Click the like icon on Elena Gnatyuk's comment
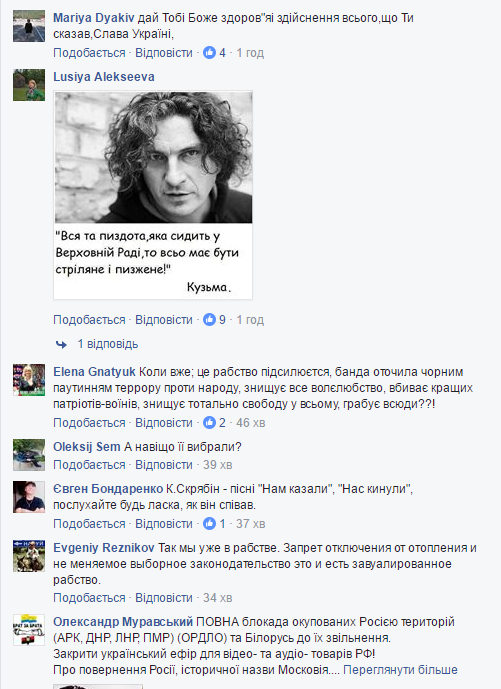 point(209,423)
